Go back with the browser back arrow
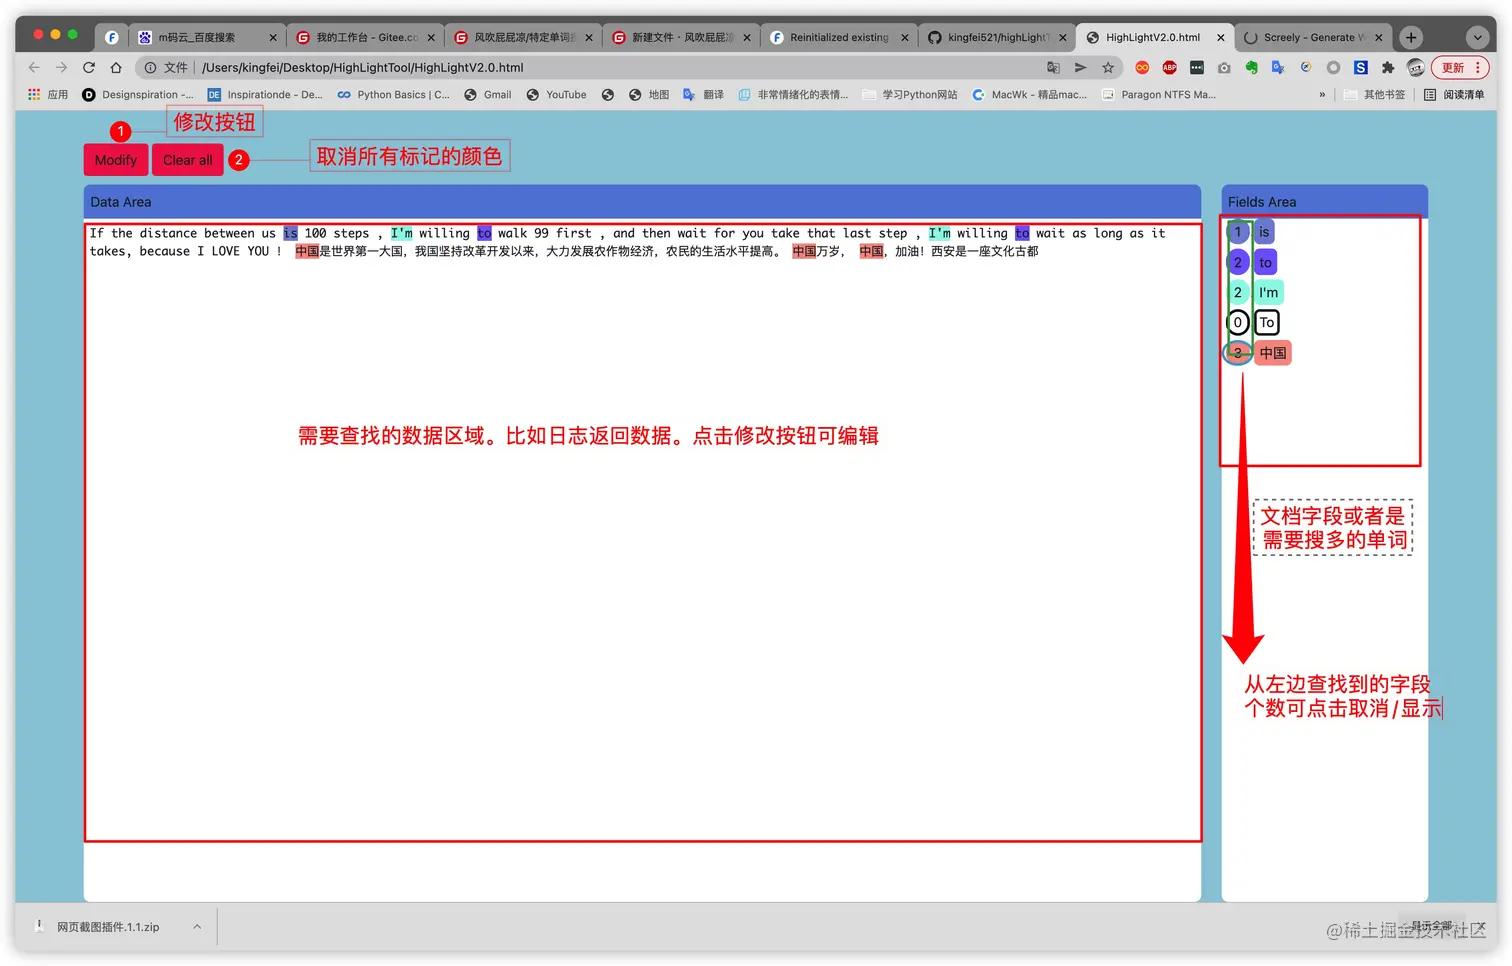Image resolution: width=1512 pixels, height=966 pixels. [x=34, y=67]
